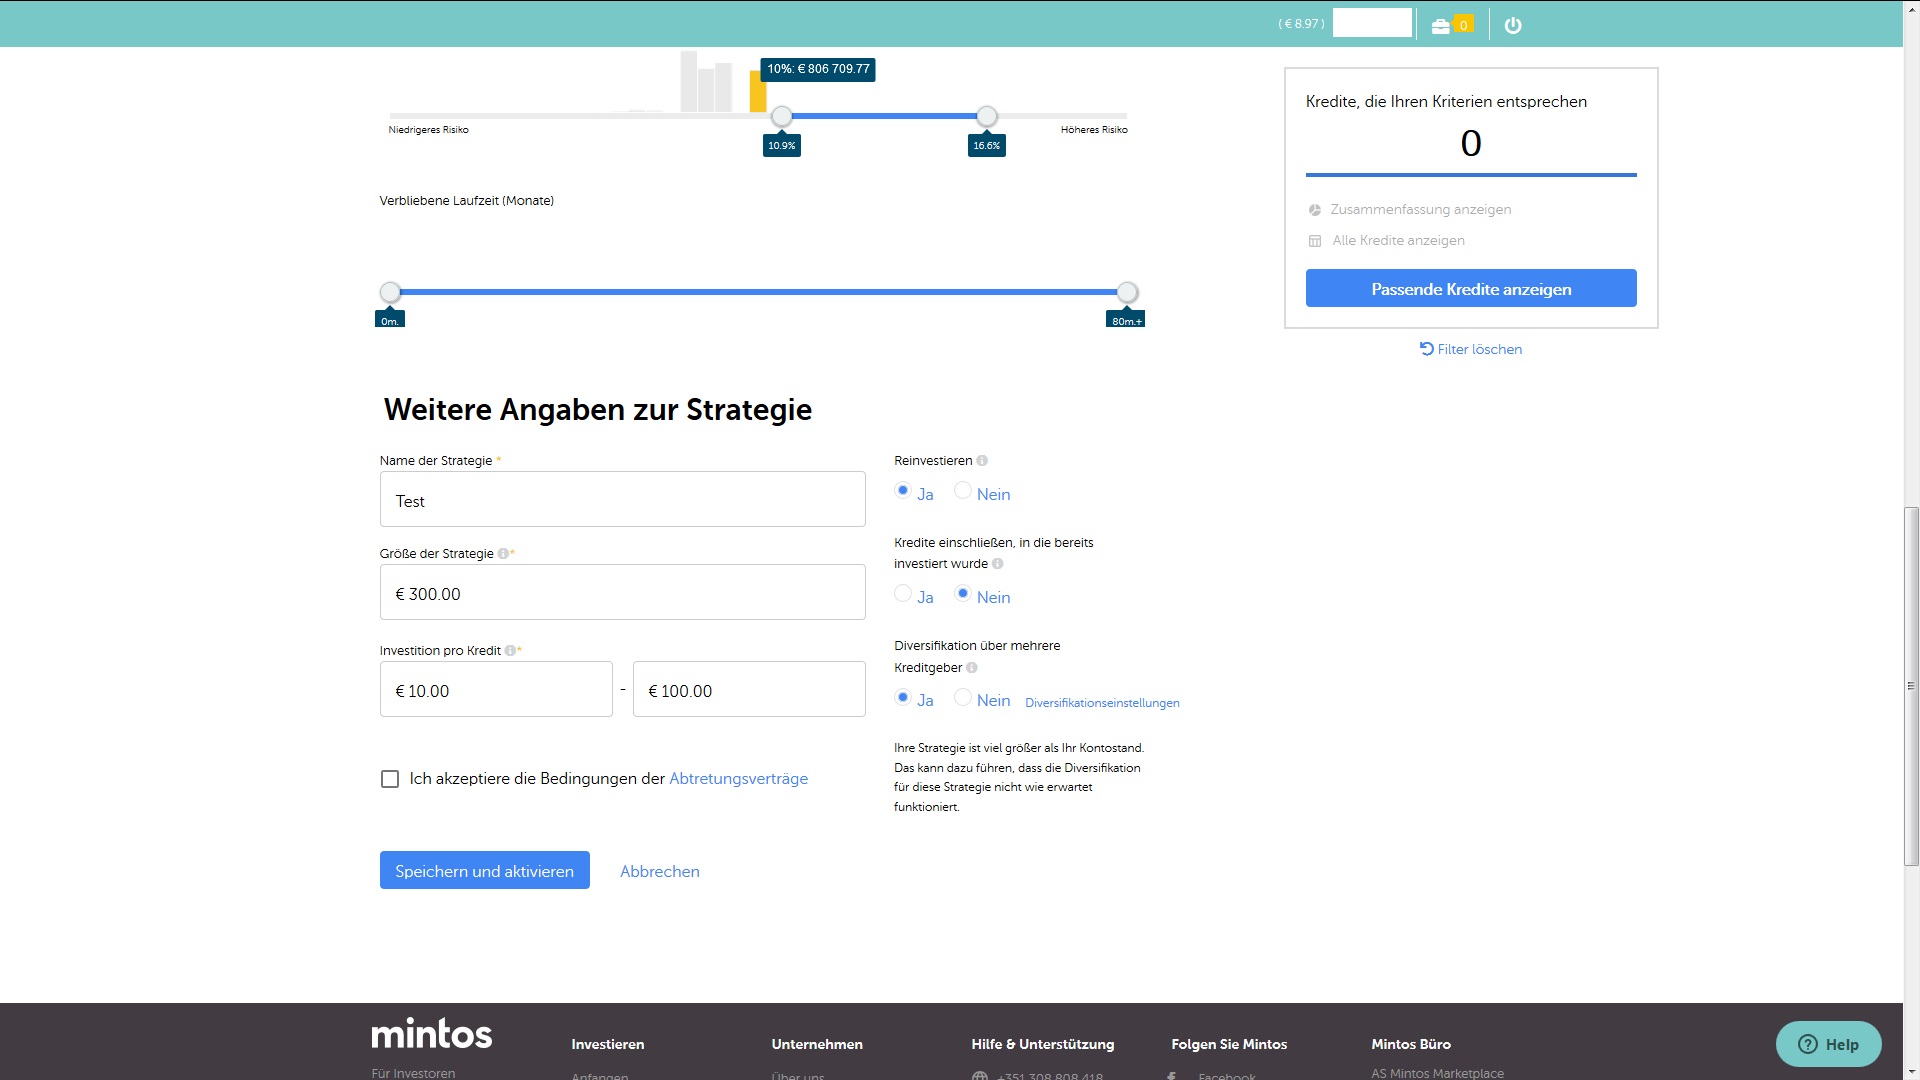Select Ja for including already invested loans
The width and height of the screenshot is (1920, 1080).
[903, 594]
